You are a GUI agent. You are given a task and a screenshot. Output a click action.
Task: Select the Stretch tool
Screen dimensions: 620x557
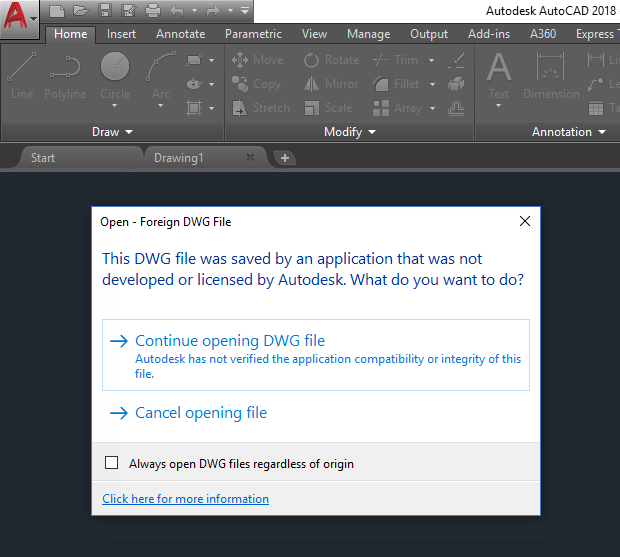point(261,108)
